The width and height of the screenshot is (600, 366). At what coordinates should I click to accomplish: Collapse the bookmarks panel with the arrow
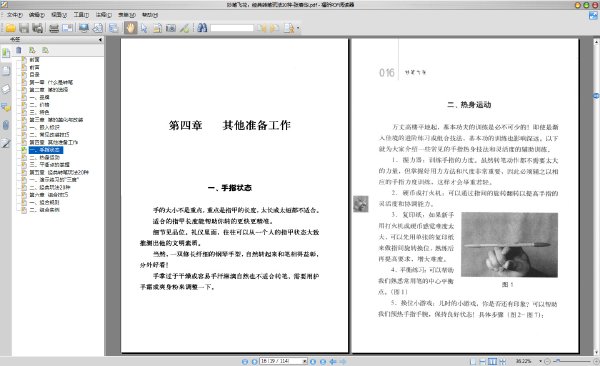[100, 39]
